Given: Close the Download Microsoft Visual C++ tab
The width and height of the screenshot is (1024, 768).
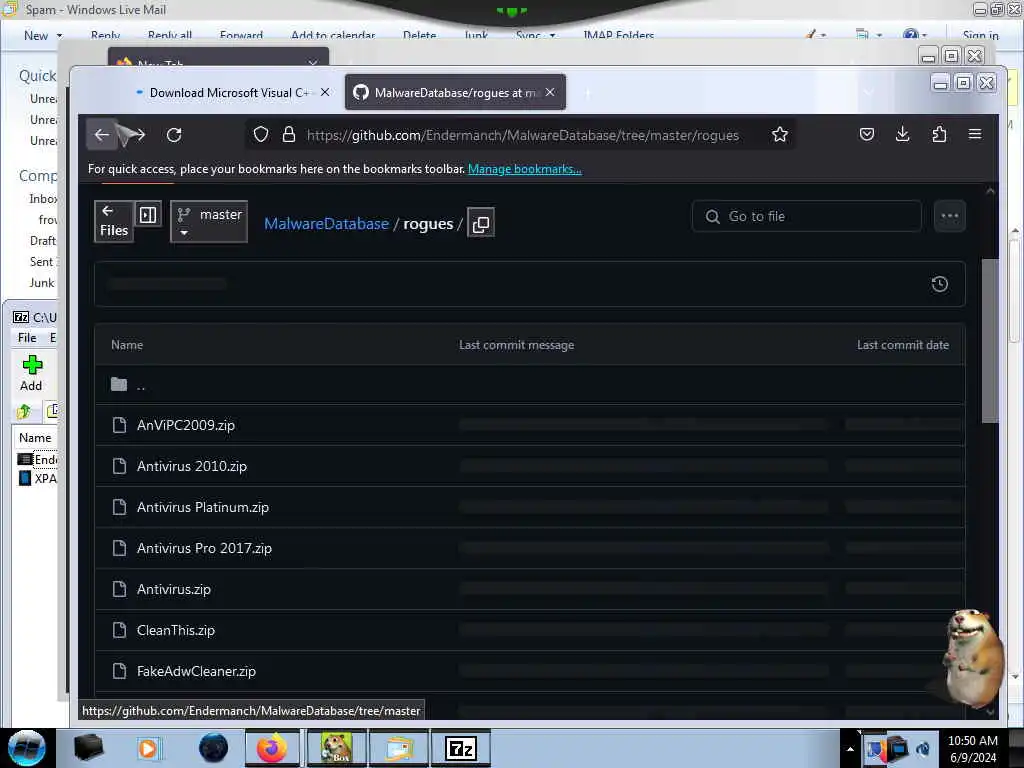Looking at the screenshot, I should coord(325,93).
